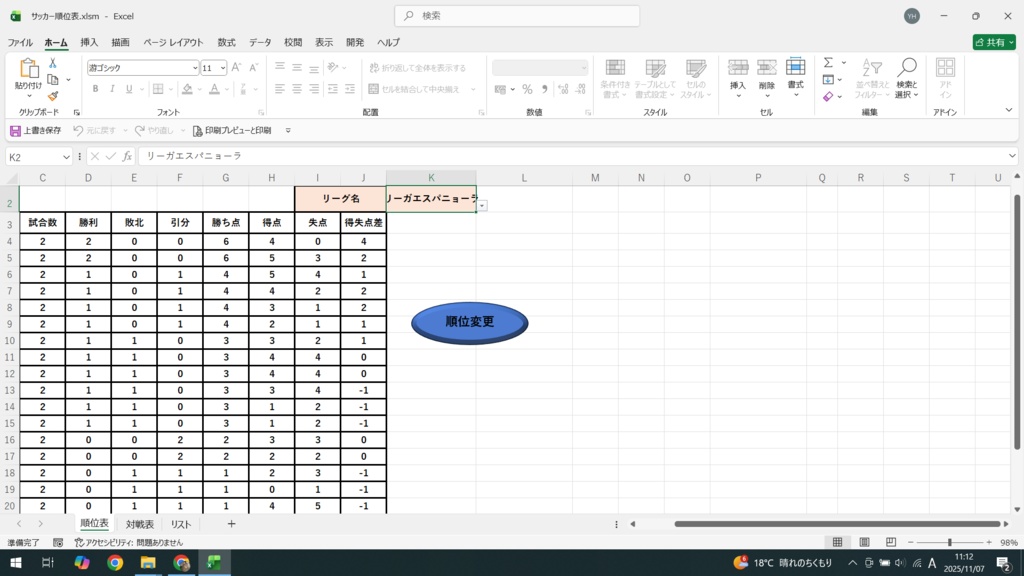Viewport: 1024px width, 576px height.
Task: Toggle center horizontal alignment
Action: [296, 89]
